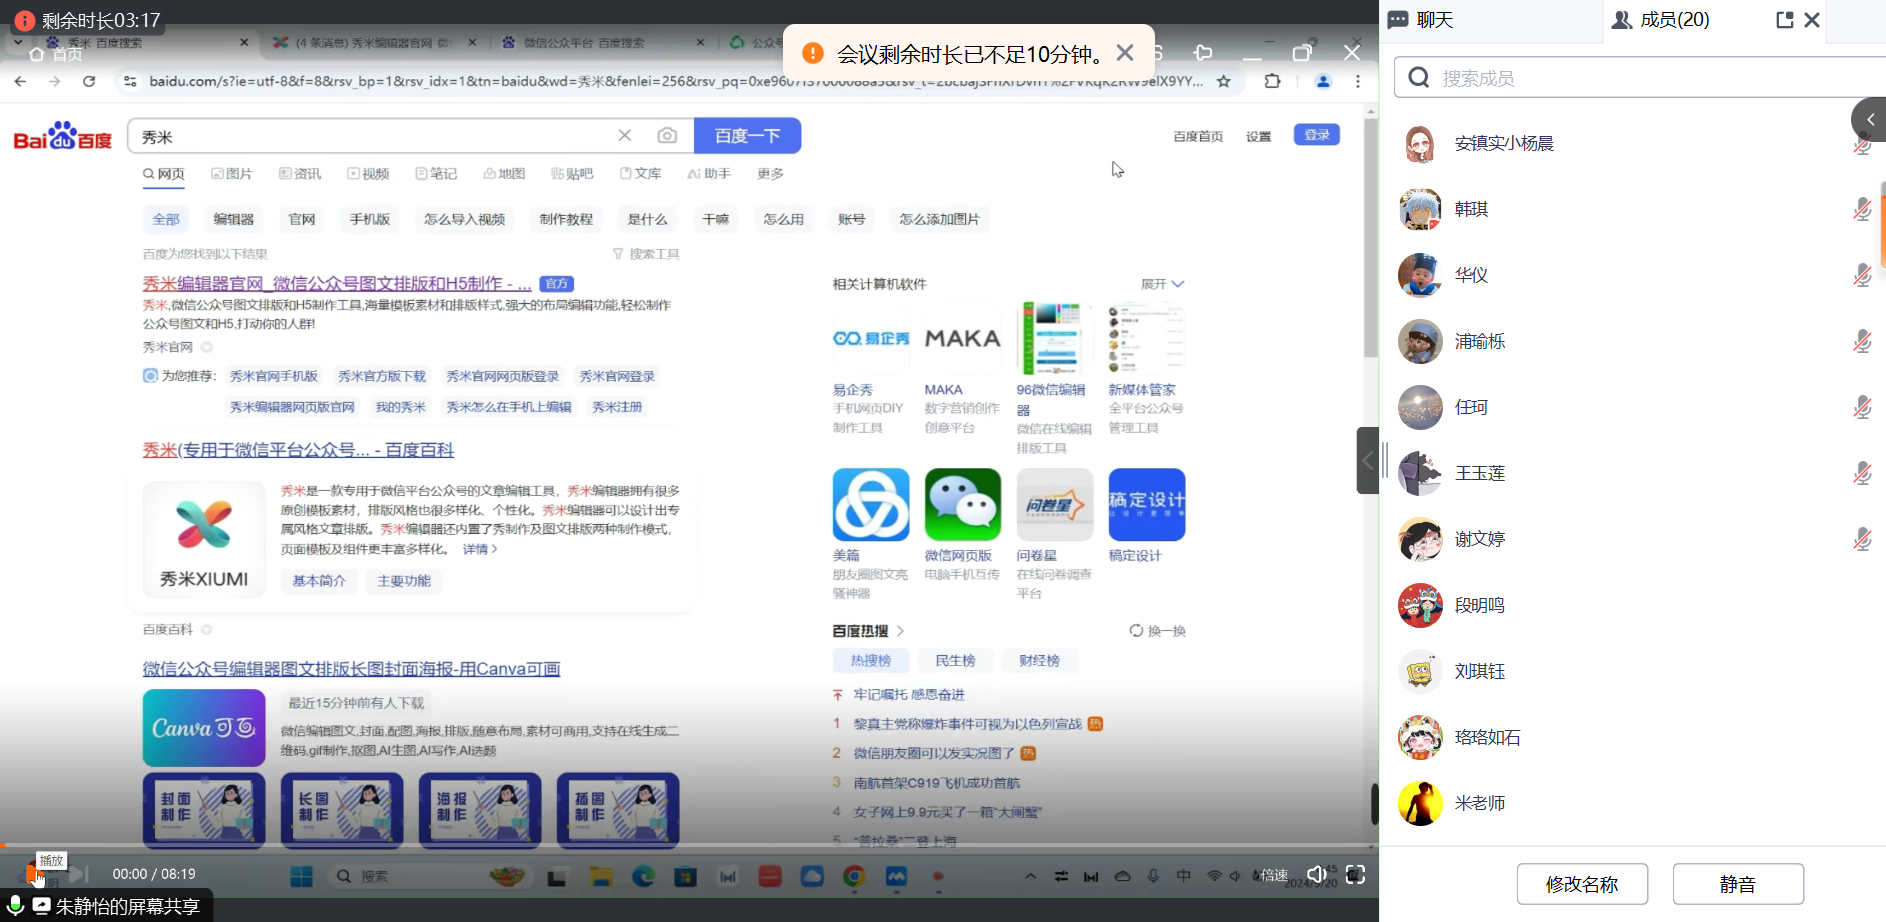Click the play button in the video player
The height and width of the screenshot is (922, 1886).
pyautogui.click(x=33, y=875)
